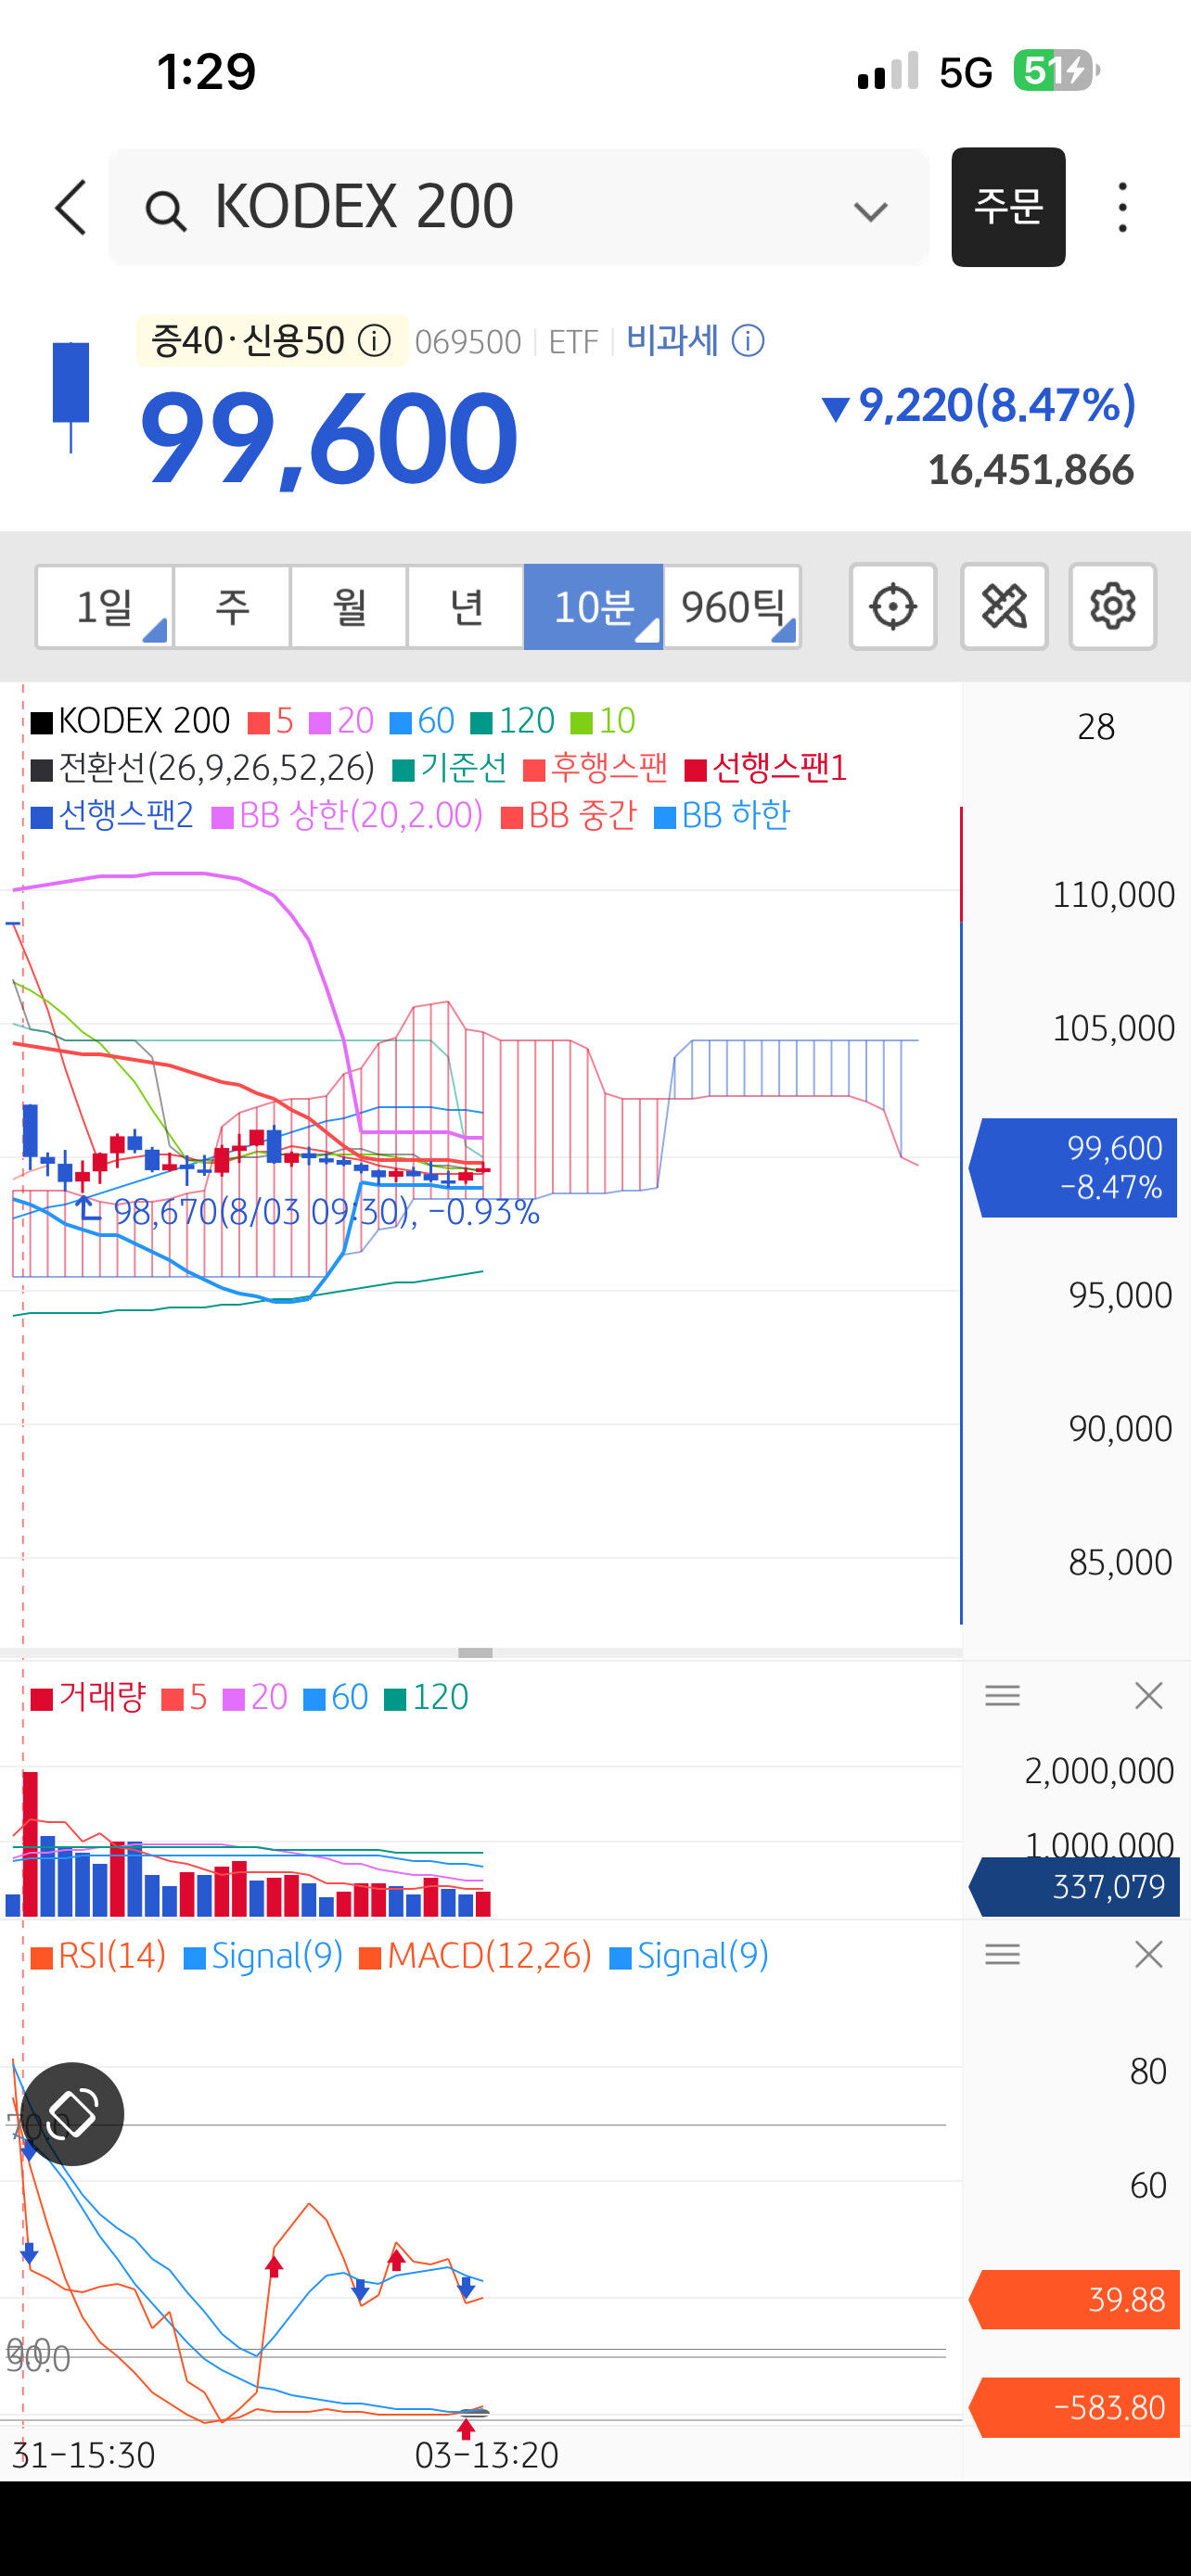Tap the KODEX 200 search field
Screen dimensions: 1191x2576
pos(519,207)
